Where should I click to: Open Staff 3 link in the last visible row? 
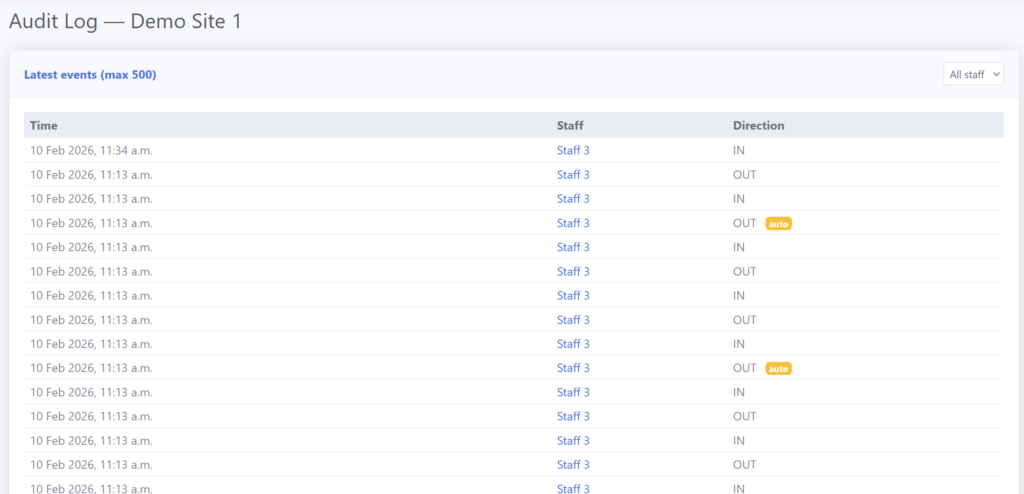573,488
